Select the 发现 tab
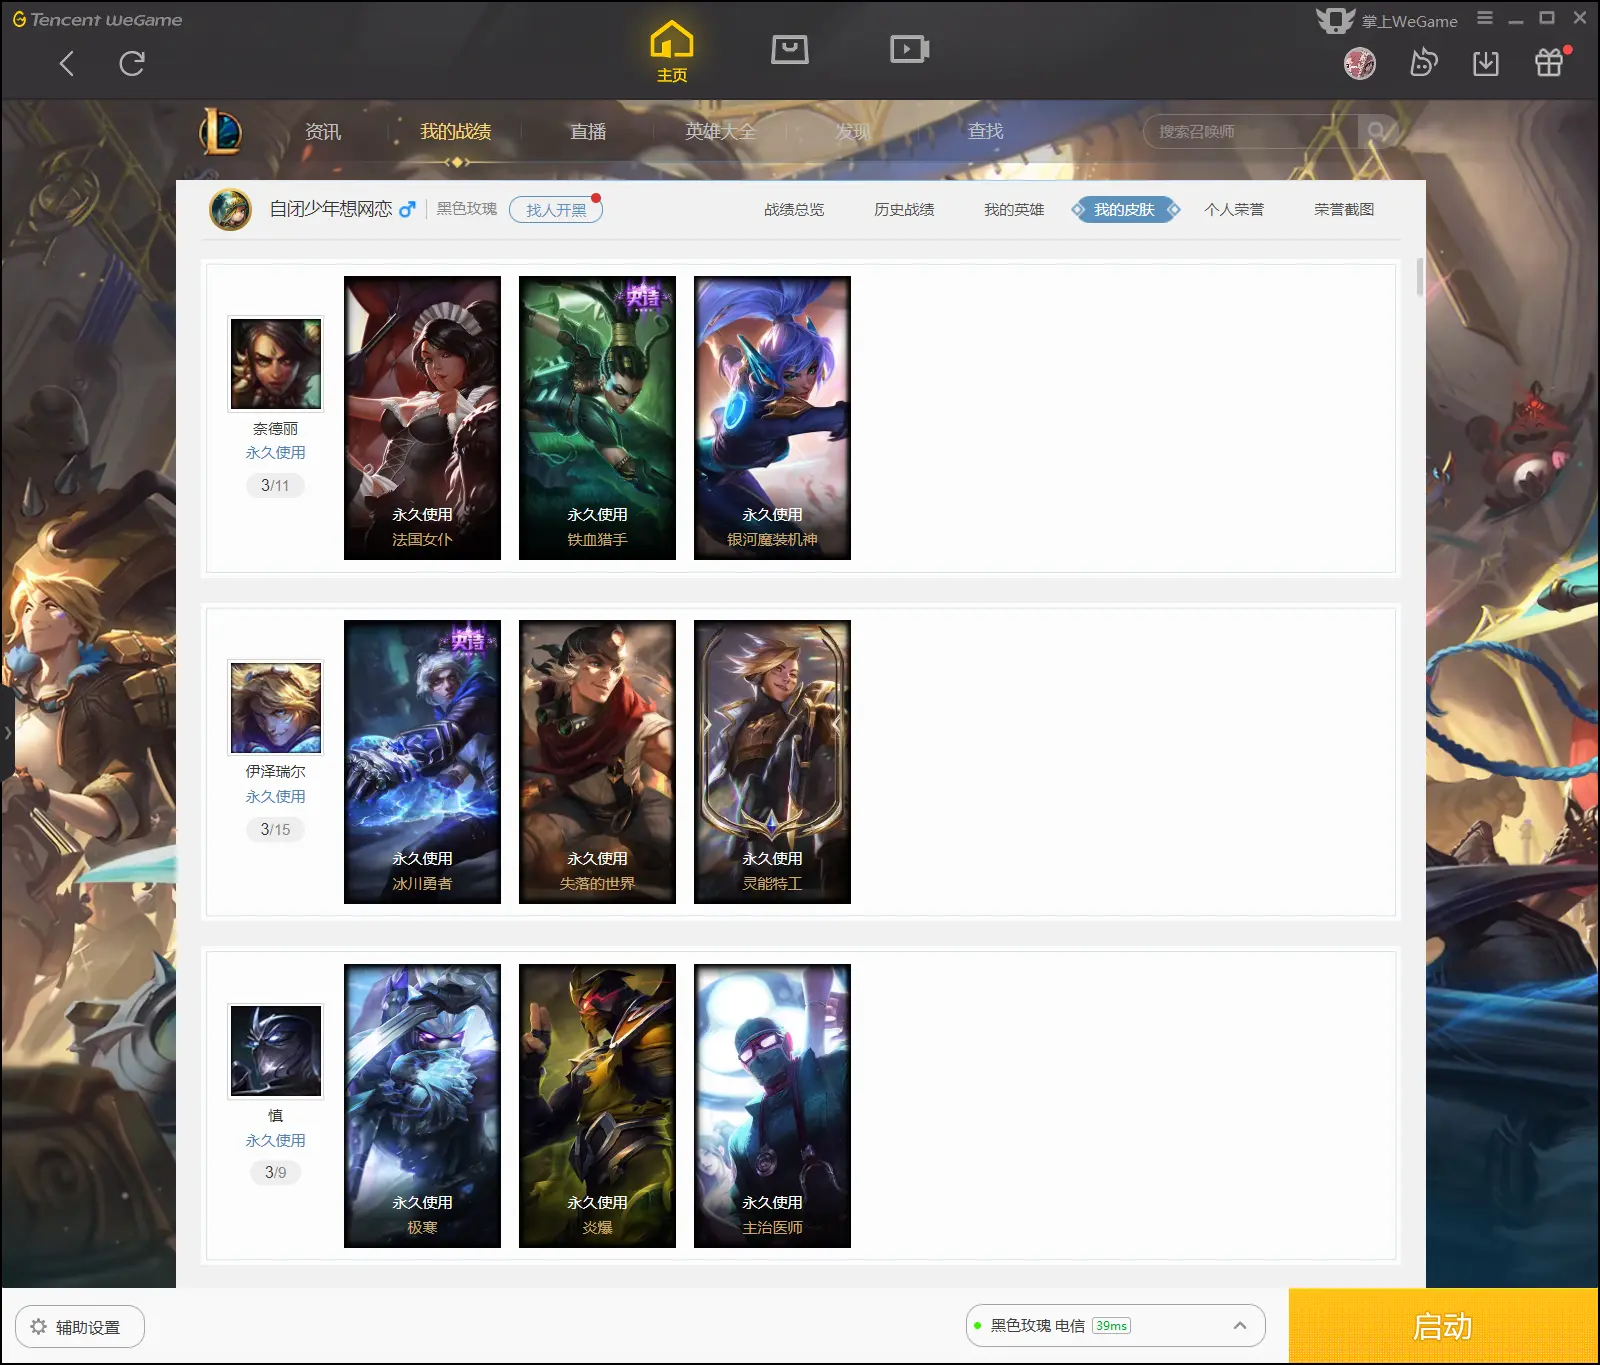The height and width of the screenshot is (1365, 1600). (x=853, y=132)
